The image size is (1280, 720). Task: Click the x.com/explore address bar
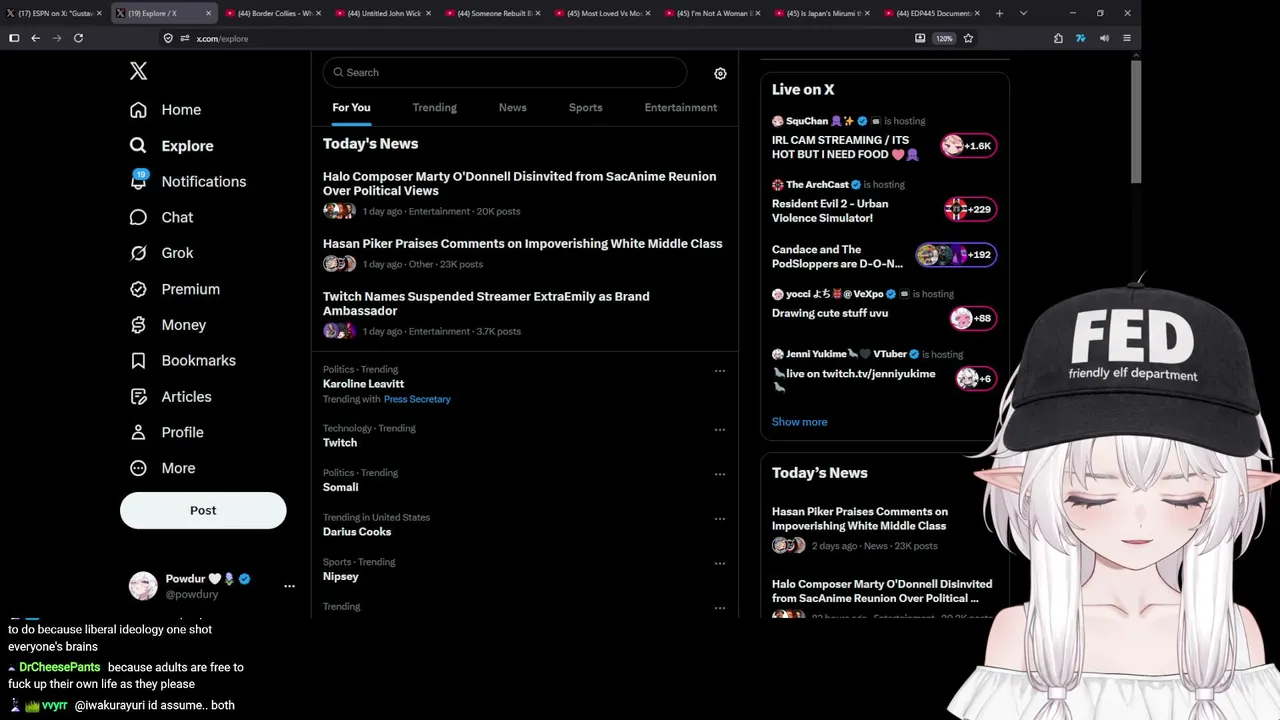(x=222, y=38)
